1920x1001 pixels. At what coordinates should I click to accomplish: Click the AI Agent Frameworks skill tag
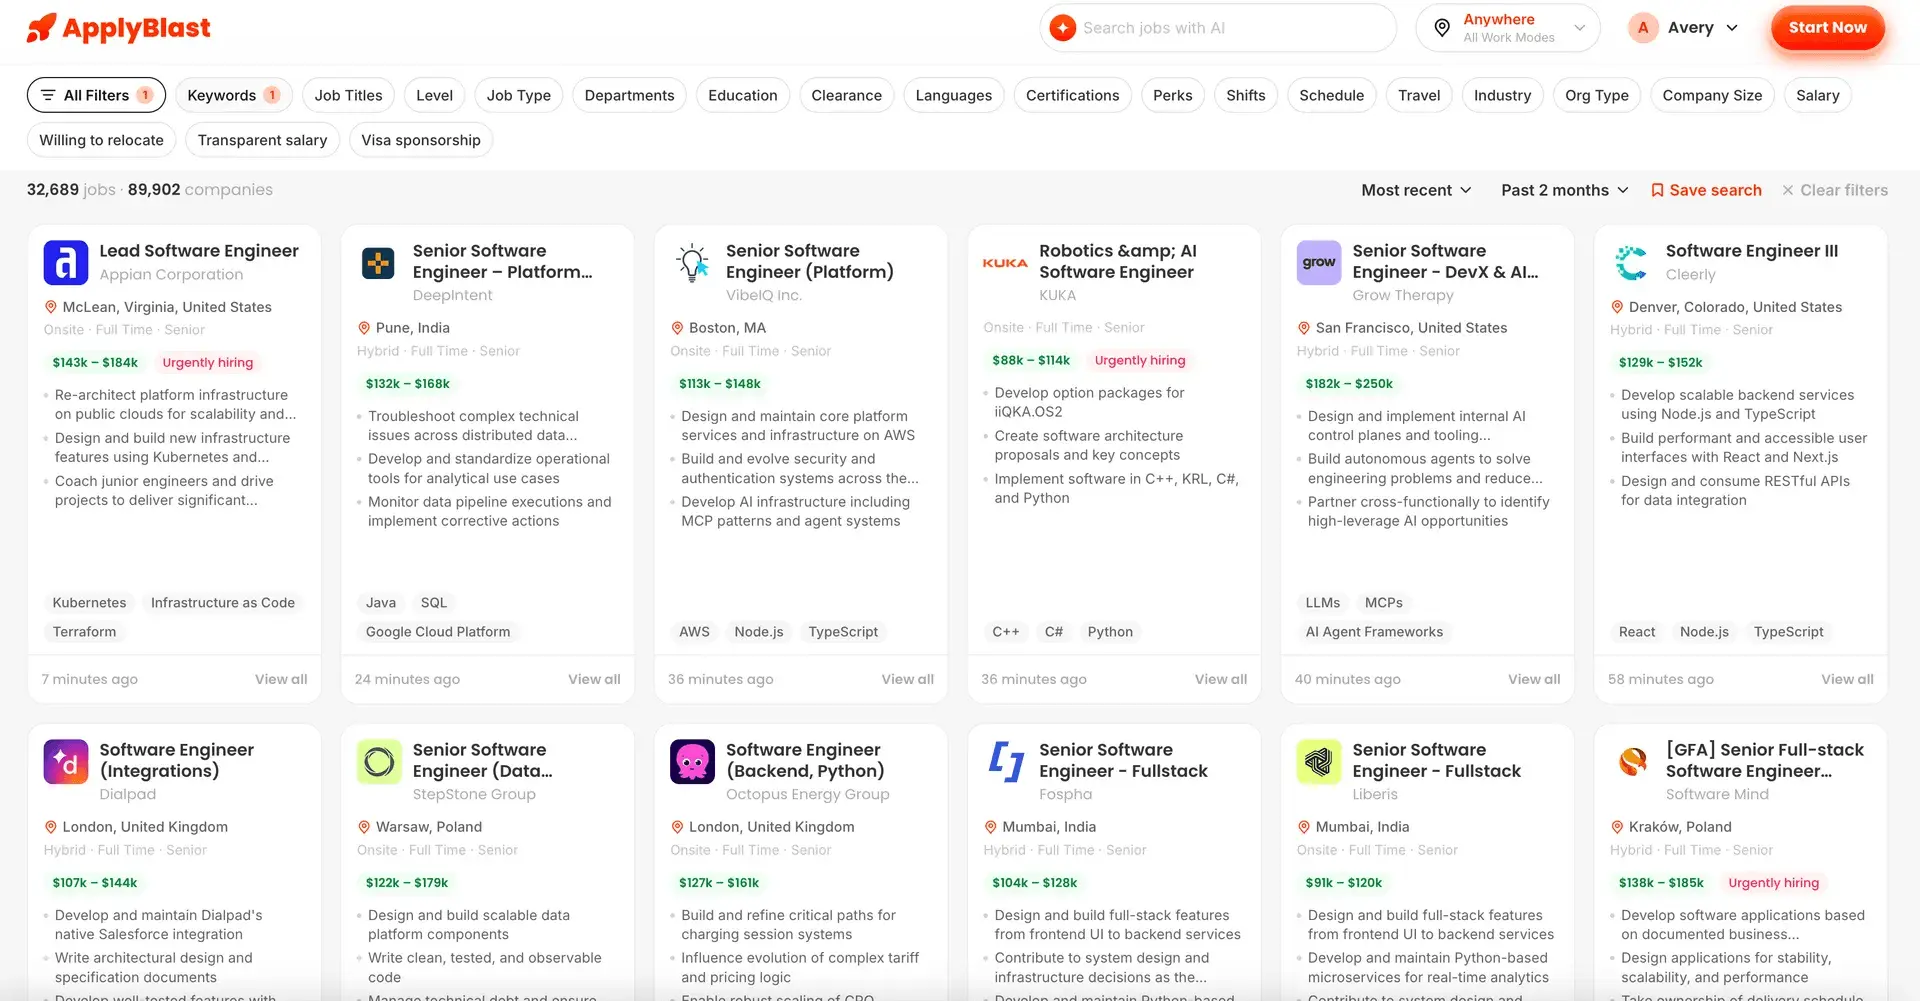tap(1374, 632)
